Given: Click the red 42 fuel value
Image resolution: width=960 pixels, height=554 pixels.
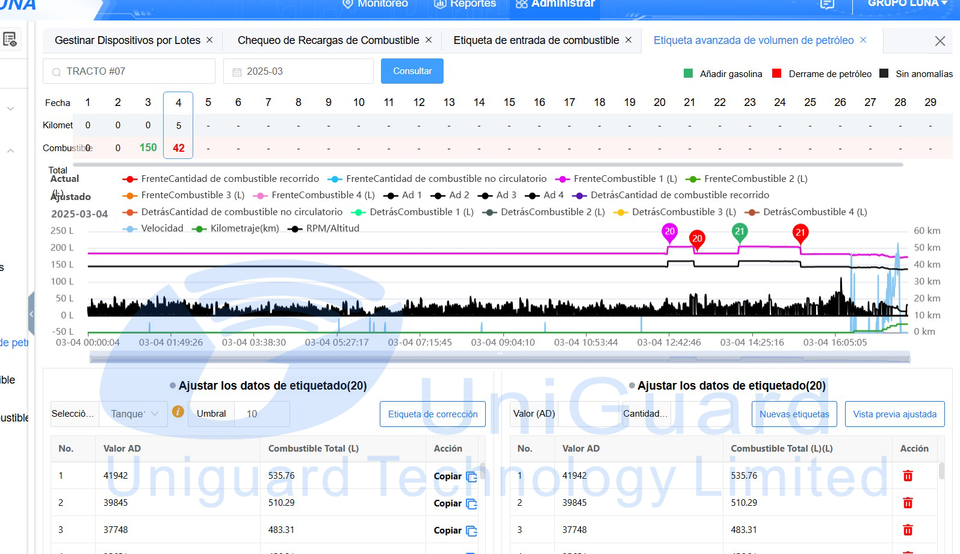Looking at the screenshot, I should pos(178,148).
